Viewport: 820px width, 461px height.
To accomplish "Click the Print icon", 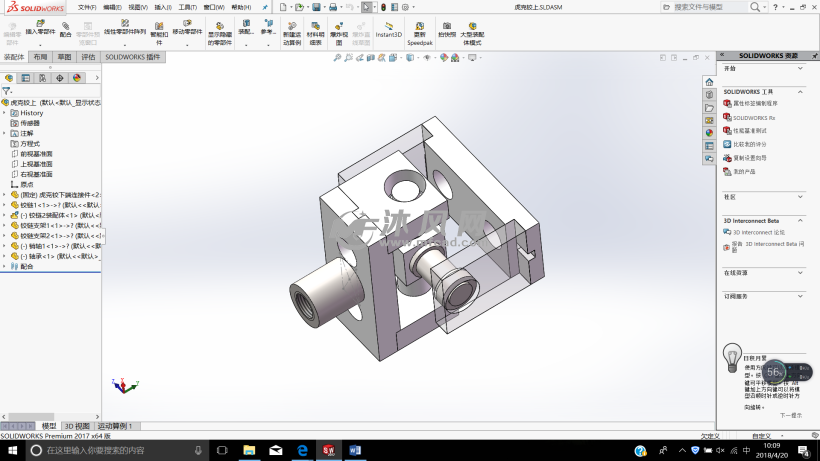I will (x=333, y=7).
